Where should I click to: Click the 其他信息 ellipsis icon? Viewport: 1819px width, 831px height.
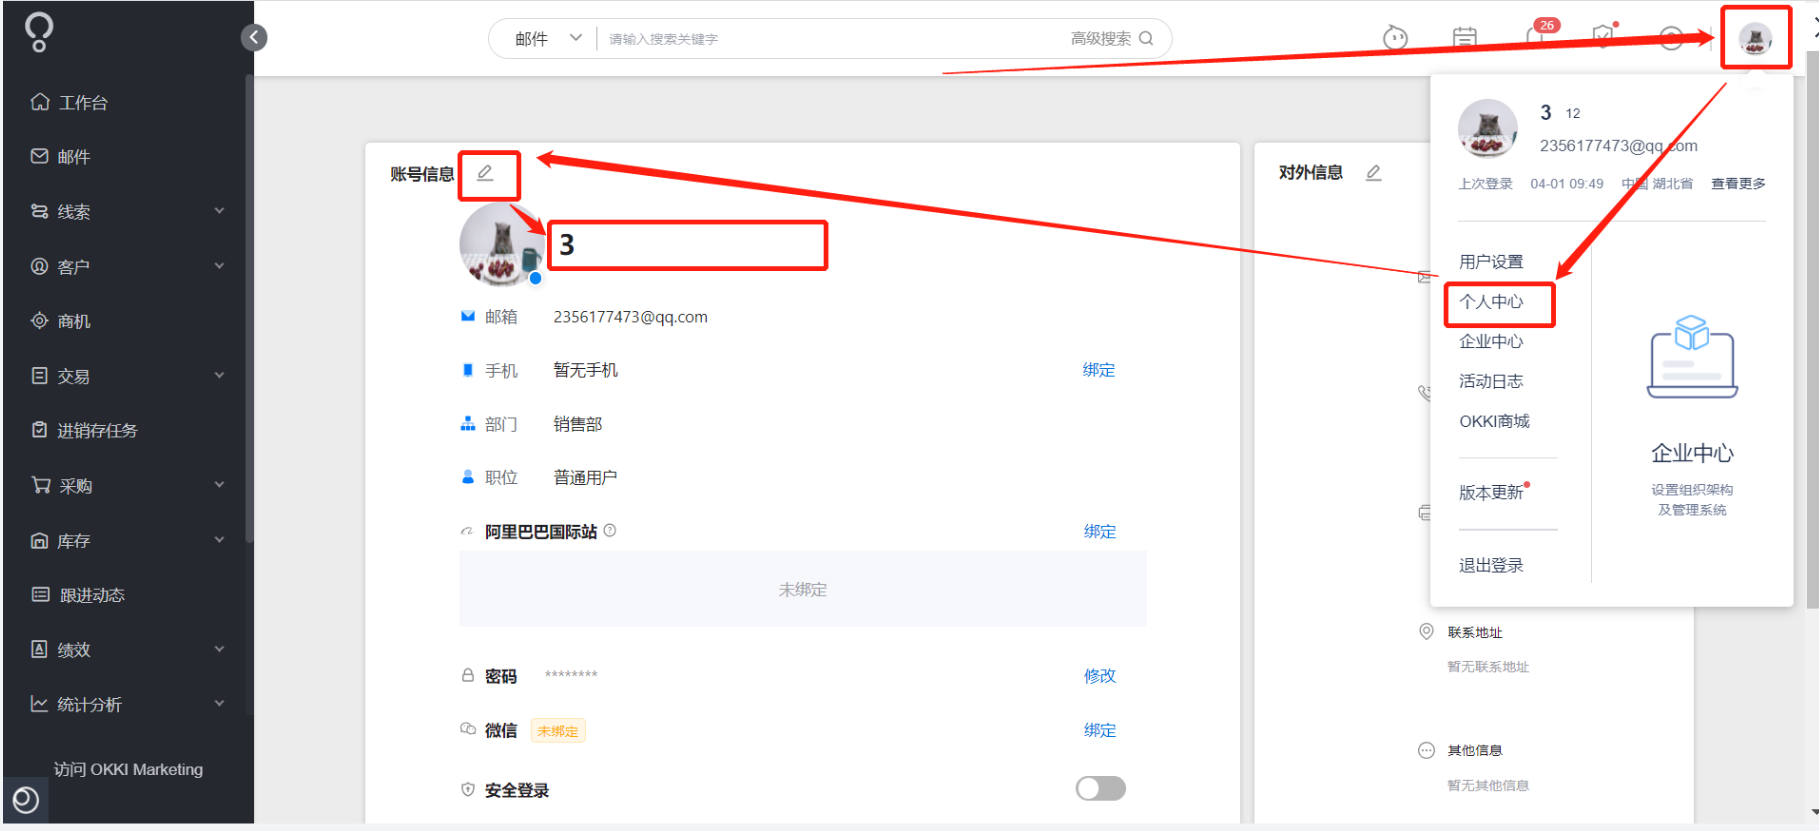click(1427, 751)
